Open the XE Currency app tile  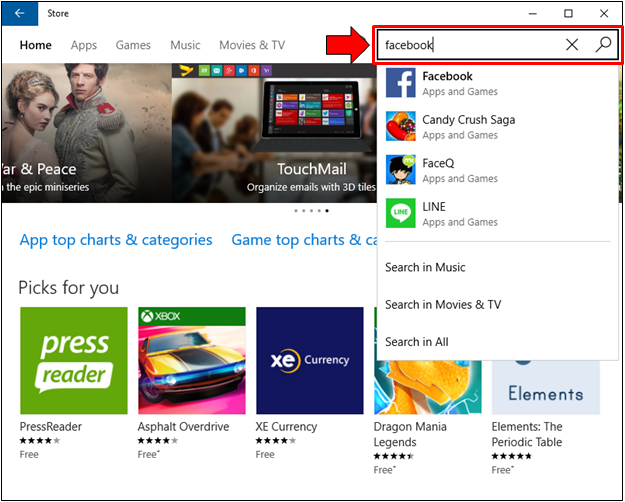point(310,360)
